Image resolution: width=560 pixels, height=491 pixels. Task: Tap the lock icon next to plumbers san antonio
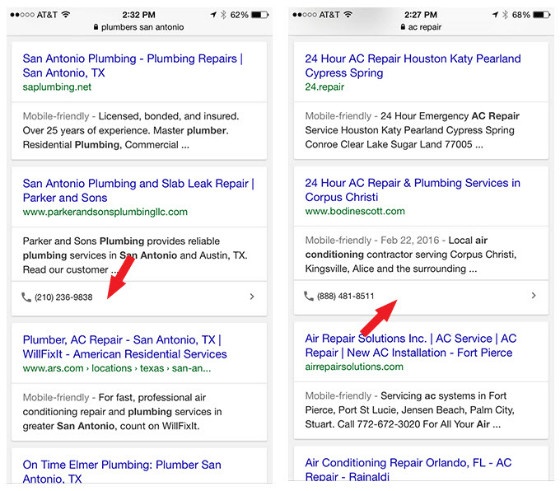coord(96,27)
